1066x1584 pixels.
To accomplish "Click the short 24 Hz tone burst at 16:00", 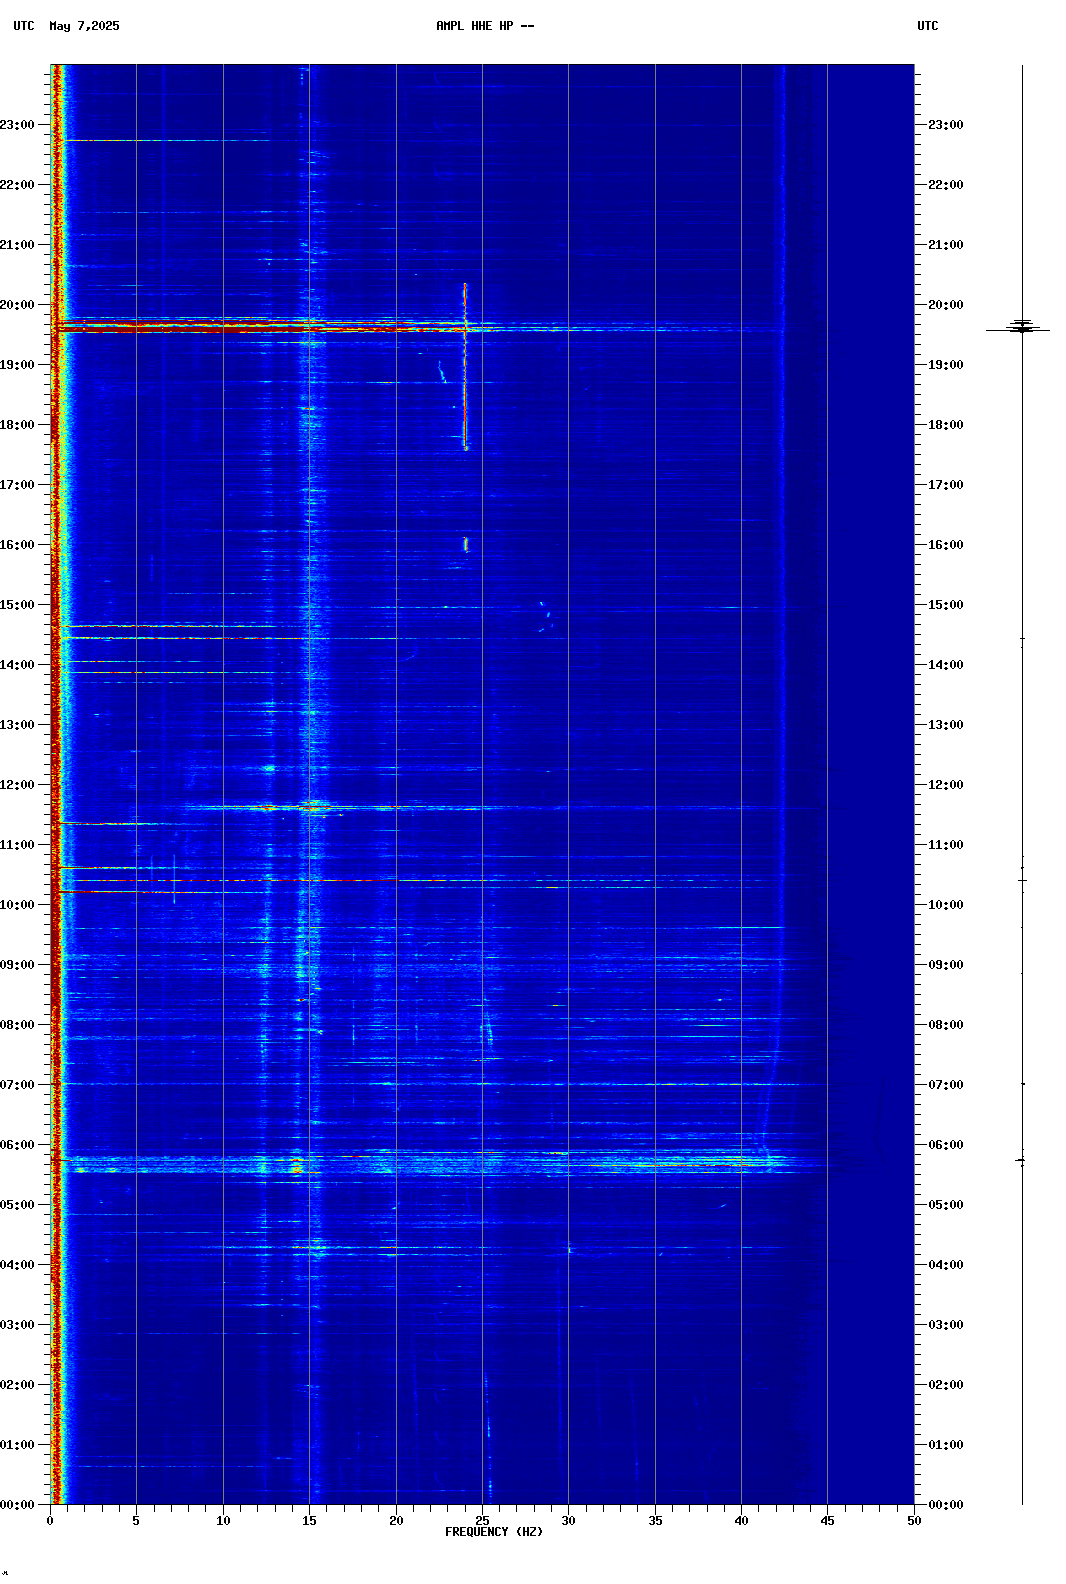I will click(465, 545).
